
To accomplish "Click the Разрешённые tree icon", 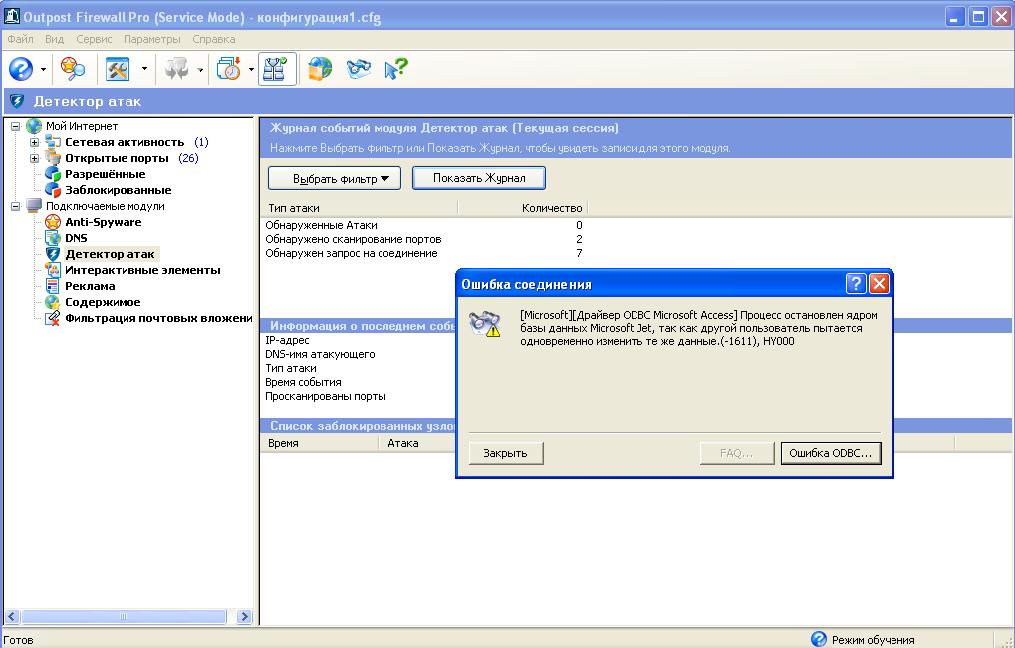I will (x=53, y=174).
